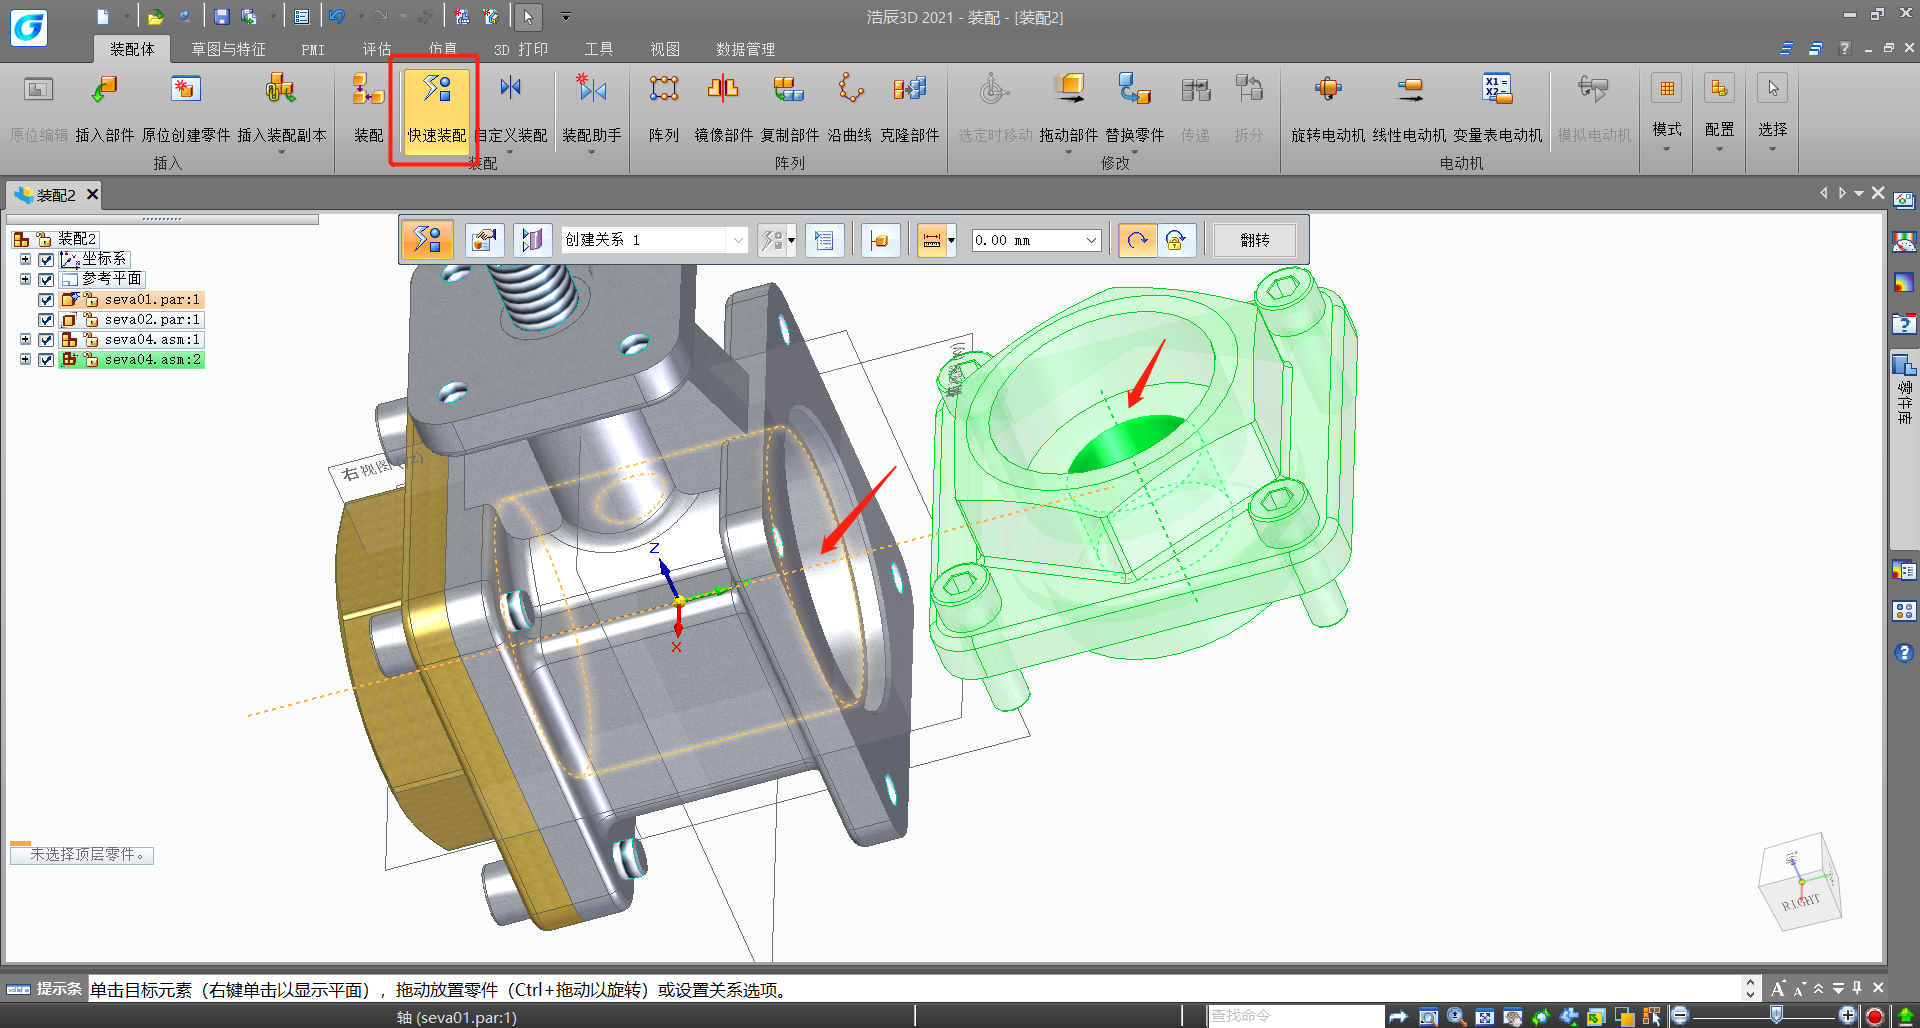Click the 传递 transfer tool
Screen dimensions: 1920x1028
coord(1195,106)
